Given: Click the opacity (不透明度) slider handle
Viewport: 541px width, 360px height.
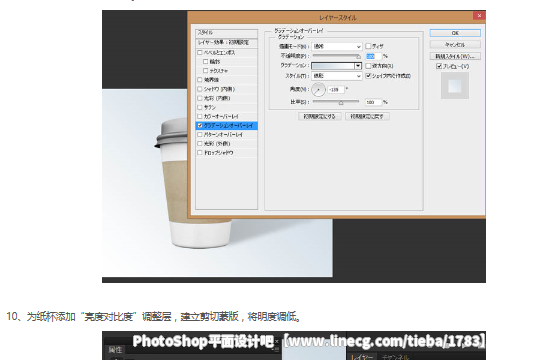Looking at the screenshot, I should point(358,57).
